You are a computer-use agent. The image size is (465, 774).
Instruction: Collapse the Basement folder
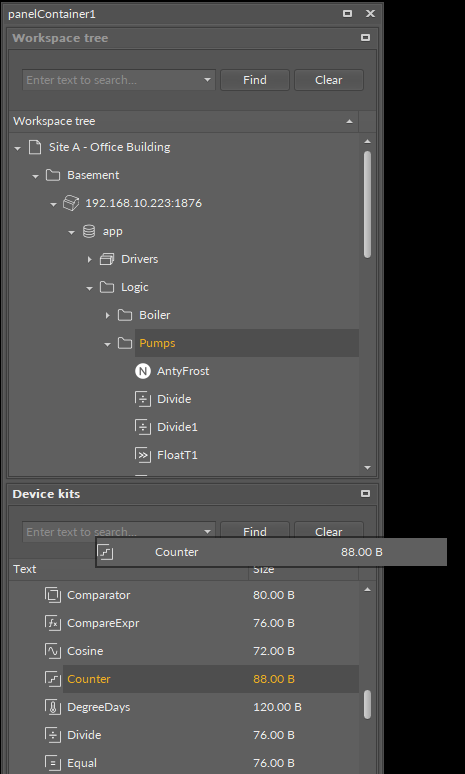pyautogui.click(x=35, y=176)
